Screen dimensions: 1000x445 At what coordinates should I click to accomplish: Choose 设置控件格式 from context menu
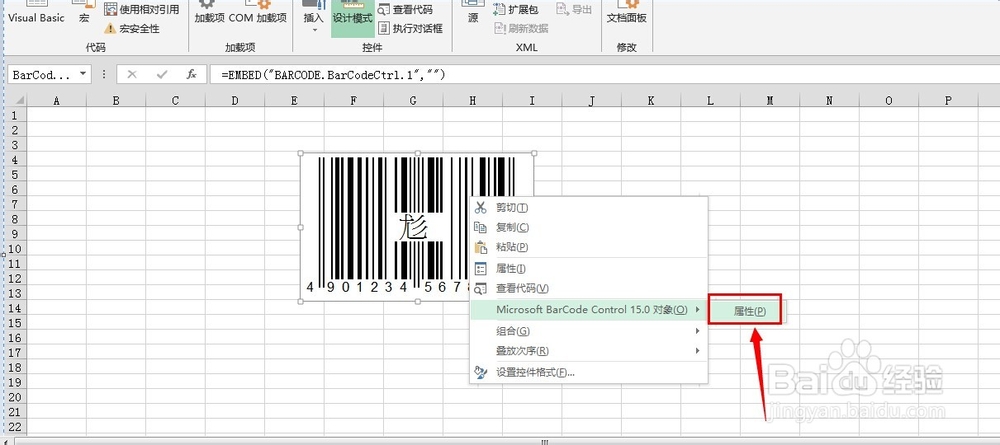[x=589, y=372]
